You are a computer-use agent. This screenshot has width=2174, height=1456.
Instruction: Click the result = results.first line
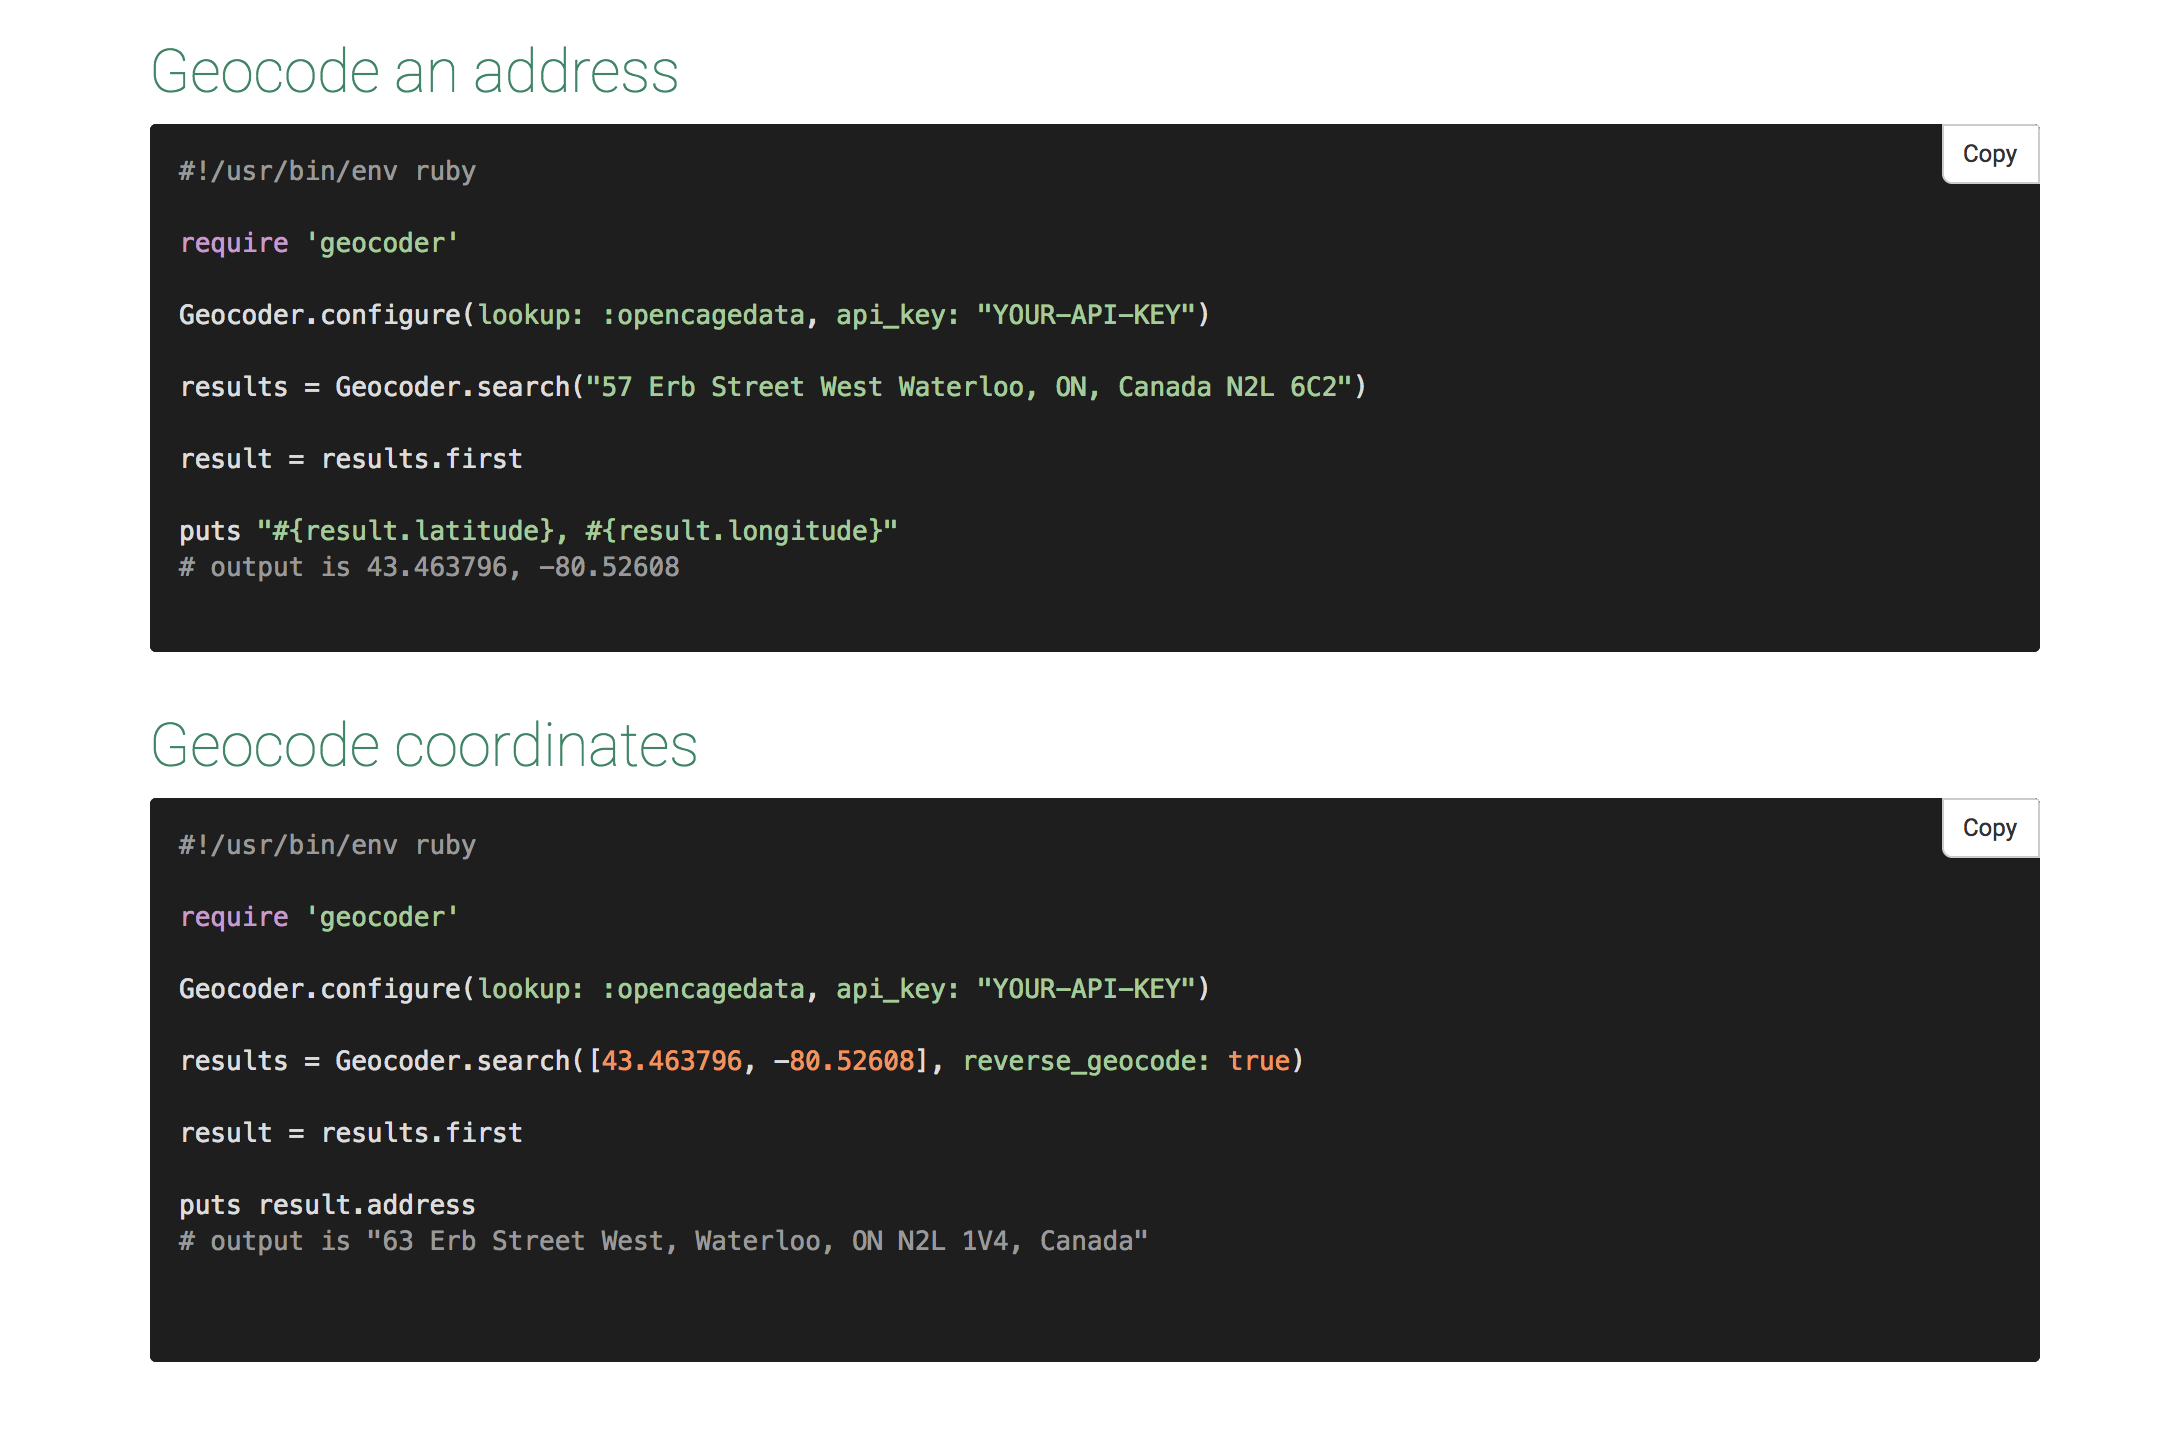tap(350, 458)
